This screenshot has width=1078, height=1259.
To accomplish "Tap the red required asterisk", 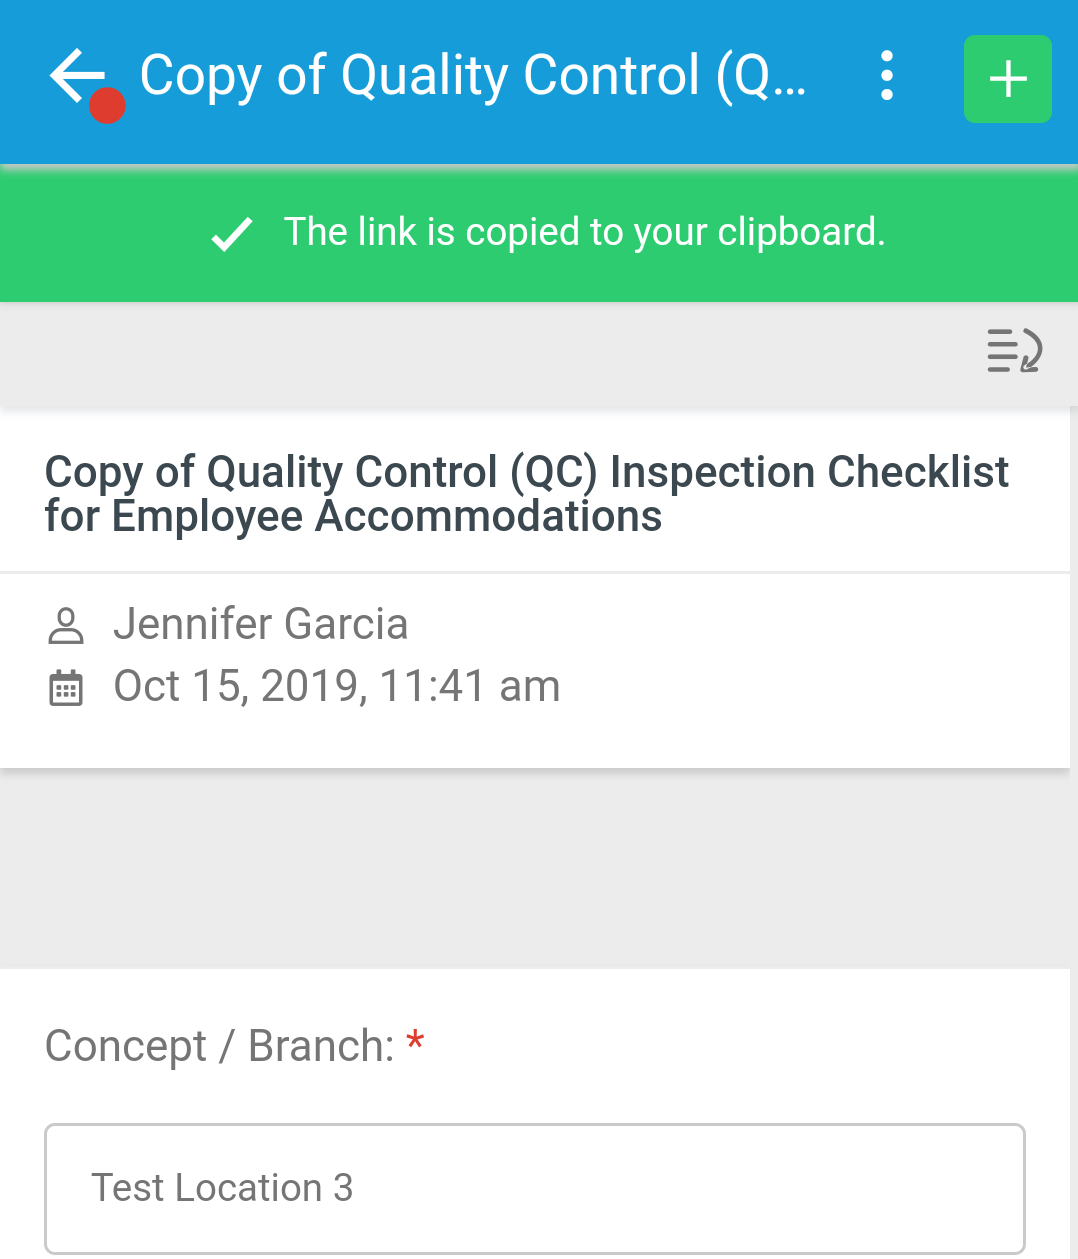I will pos(415,1042).
